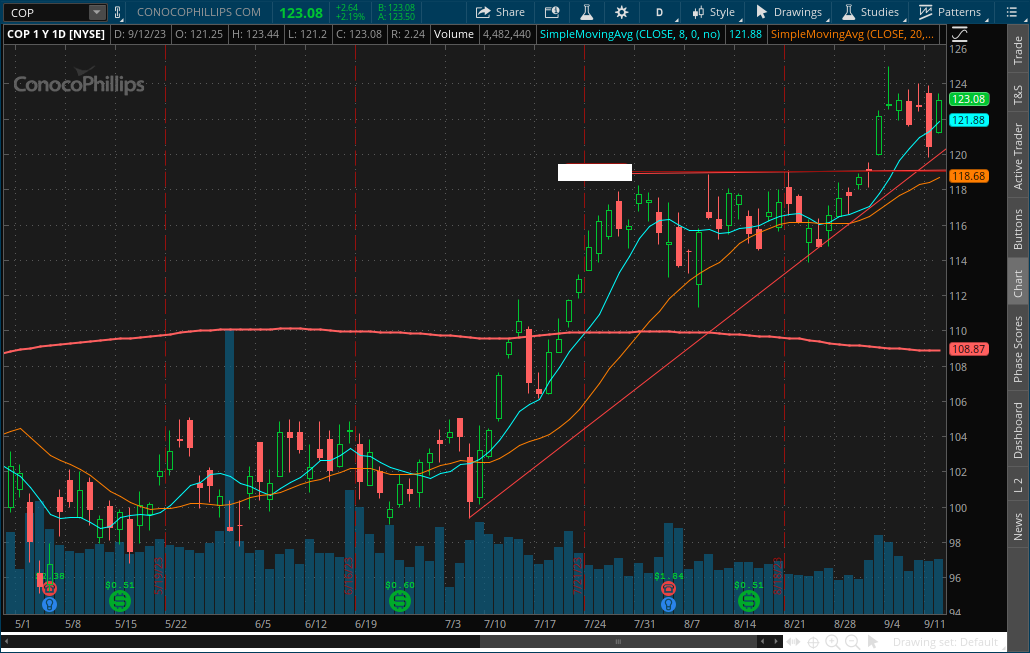Open the News side tab
Viewport: 1030px width, 653px height.
click(x=1018, y=526)
